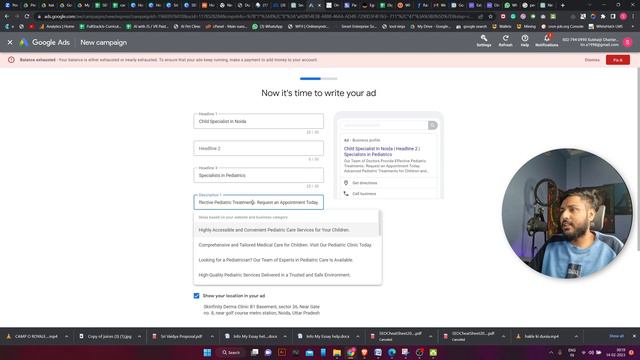
Task: Reload the page with the browser reload icon
Action: 27,16
